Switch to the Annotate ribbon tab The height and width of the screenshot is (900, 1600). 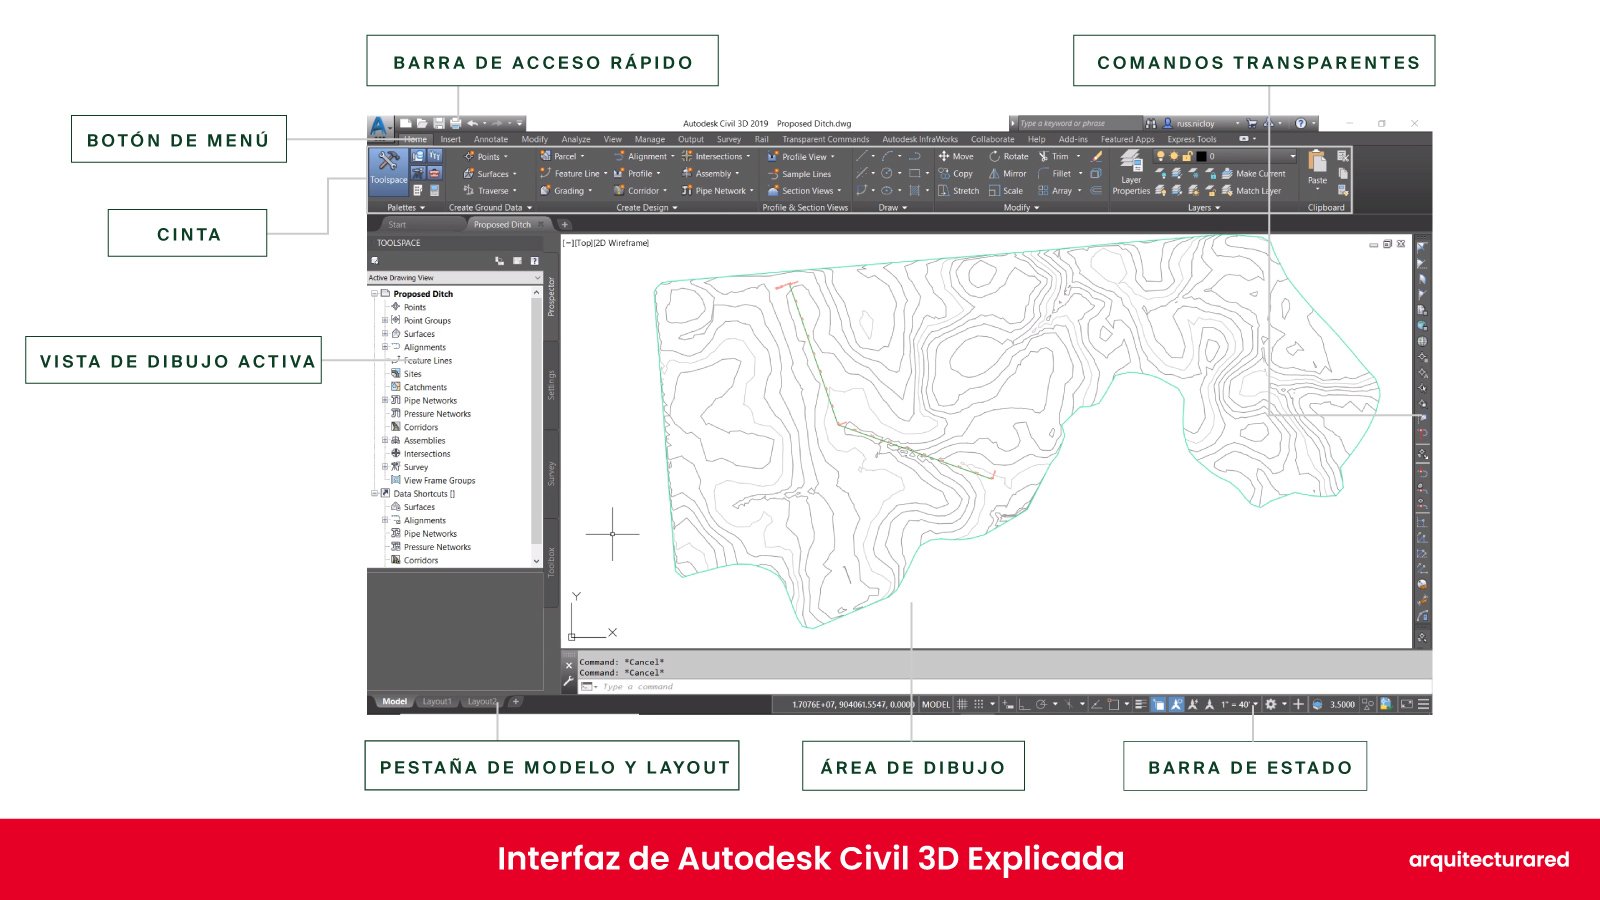pos(491,139)
